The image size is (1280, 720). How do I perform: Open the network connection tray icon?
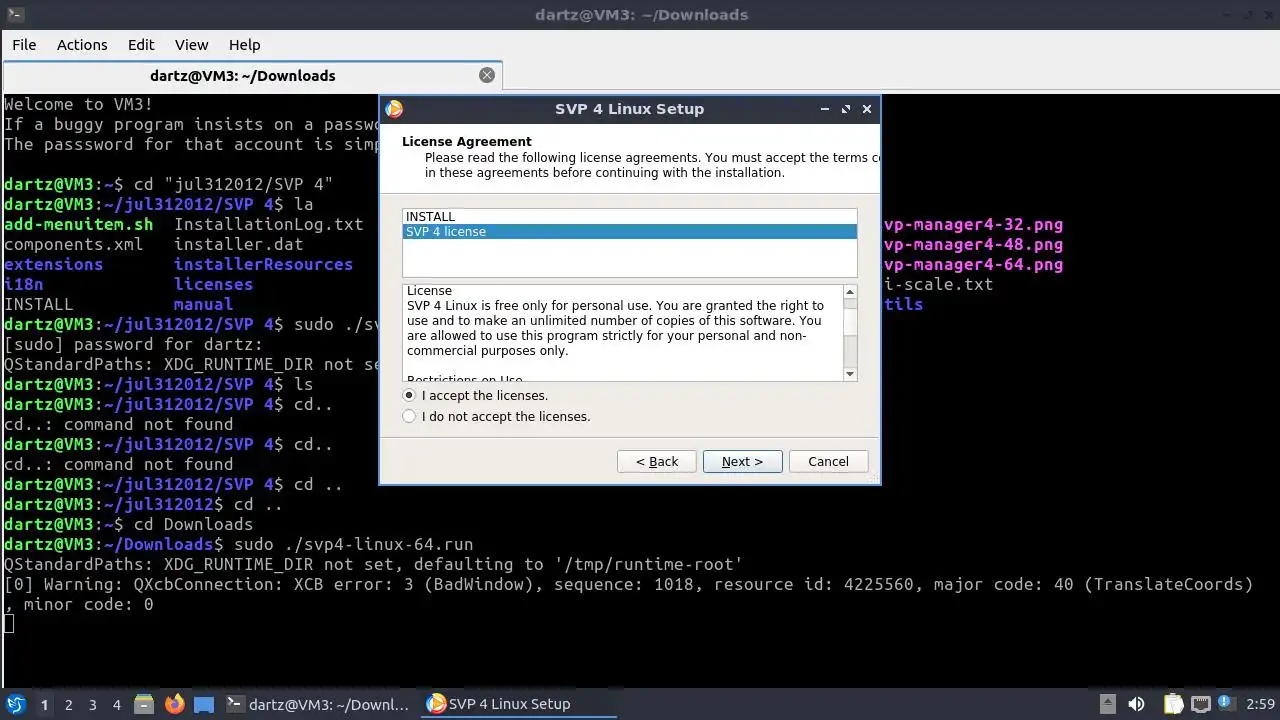click(x=1201, y=704)
